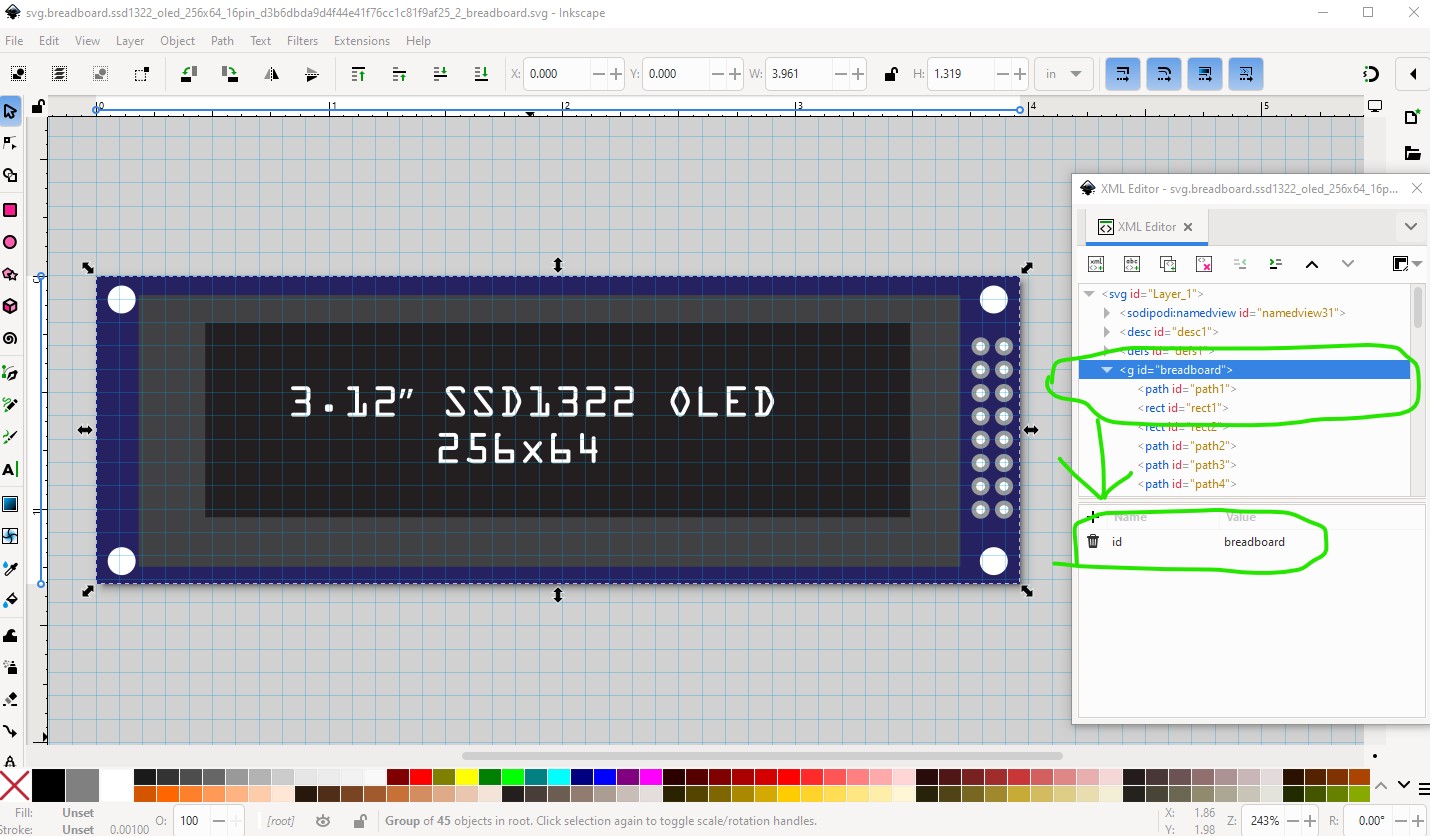The height and width of the screenshot is (836, 1430).
Task: Open the File menu
Action: click(14, 41)
